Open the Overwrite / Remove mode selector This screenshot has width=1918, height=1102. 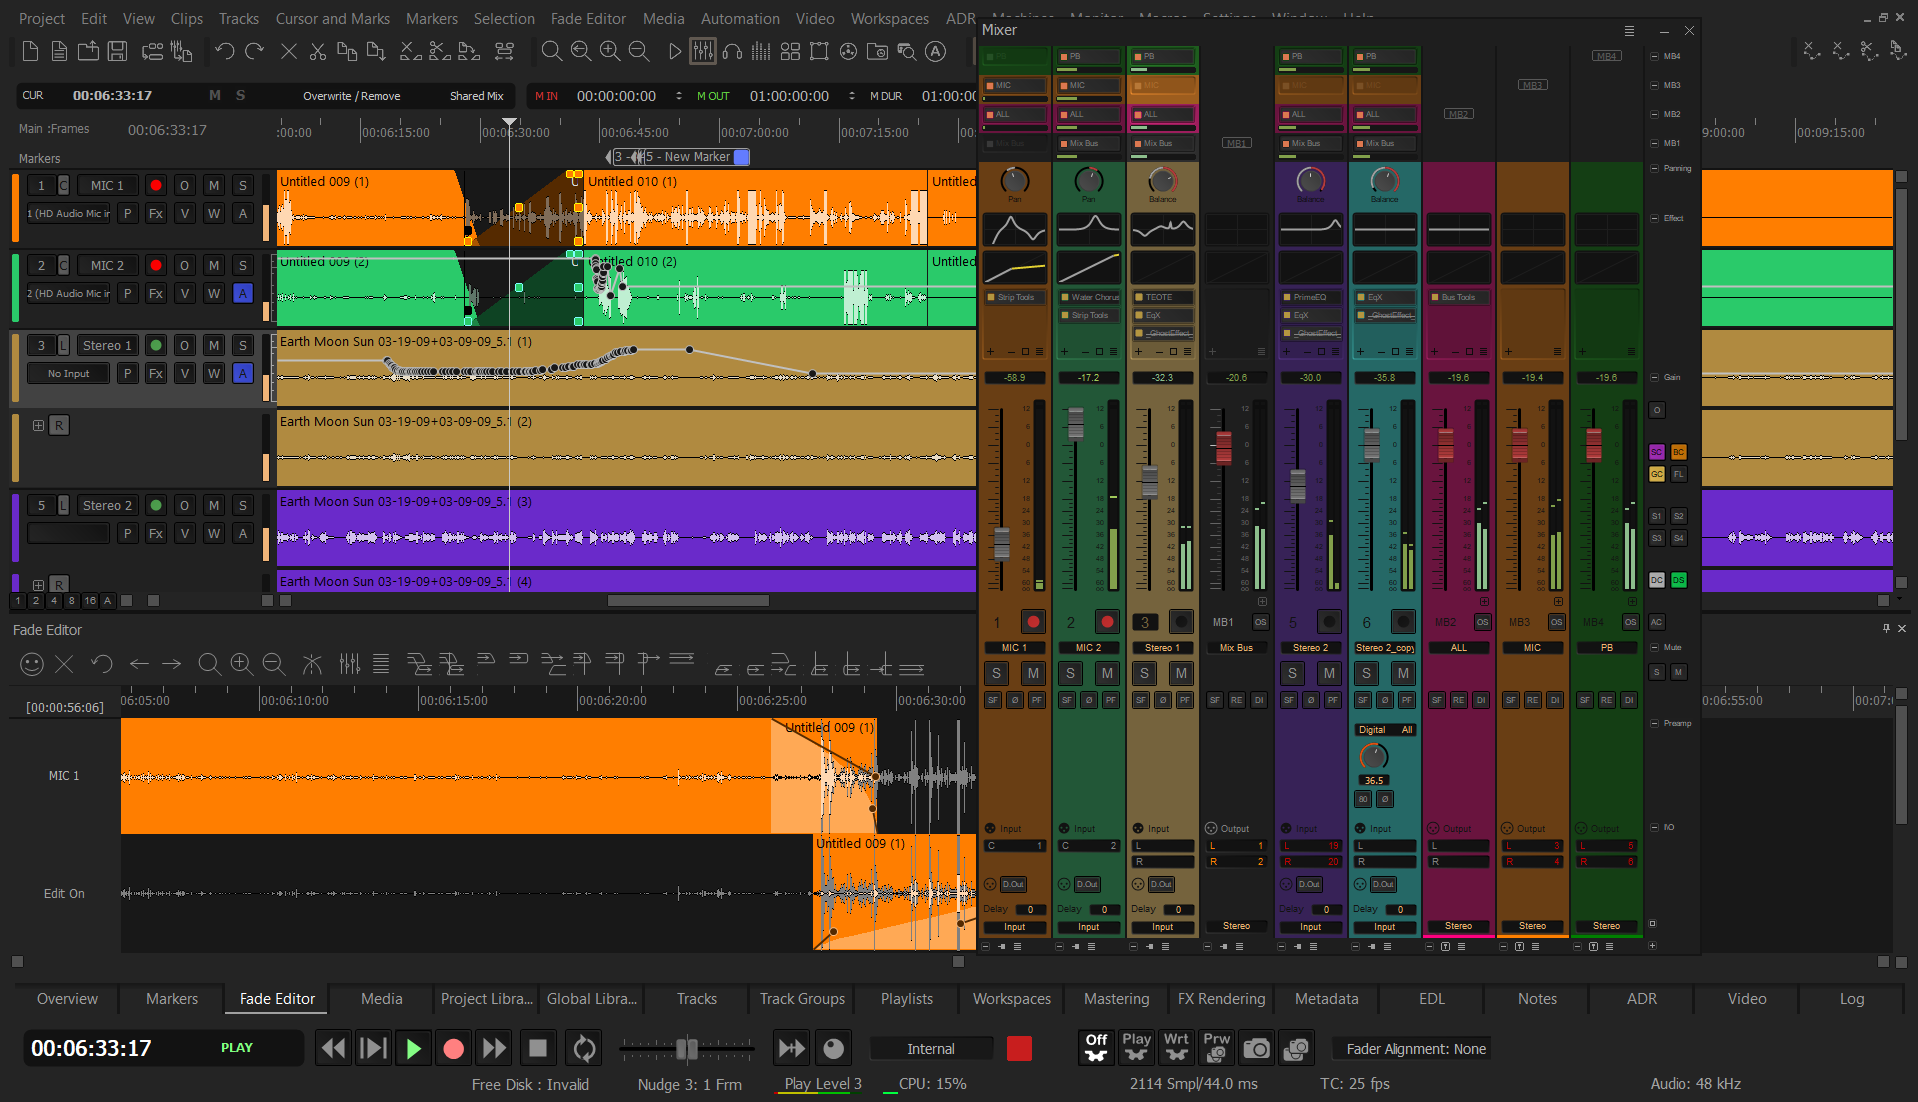(352, 95)
